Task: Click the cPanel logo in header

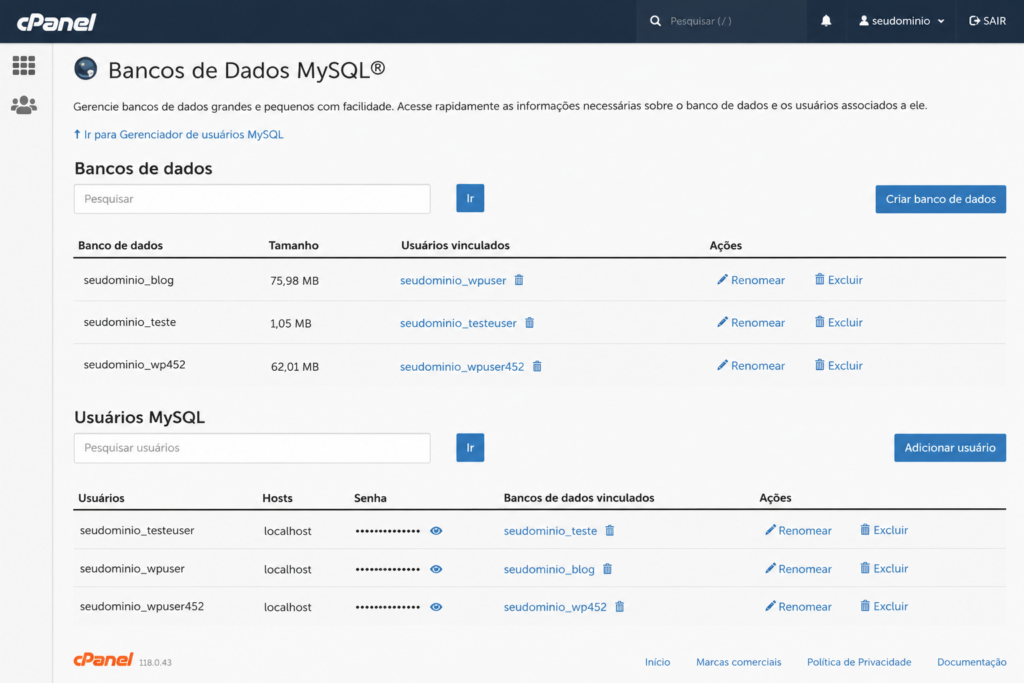Action: click(x=56, y=22)
